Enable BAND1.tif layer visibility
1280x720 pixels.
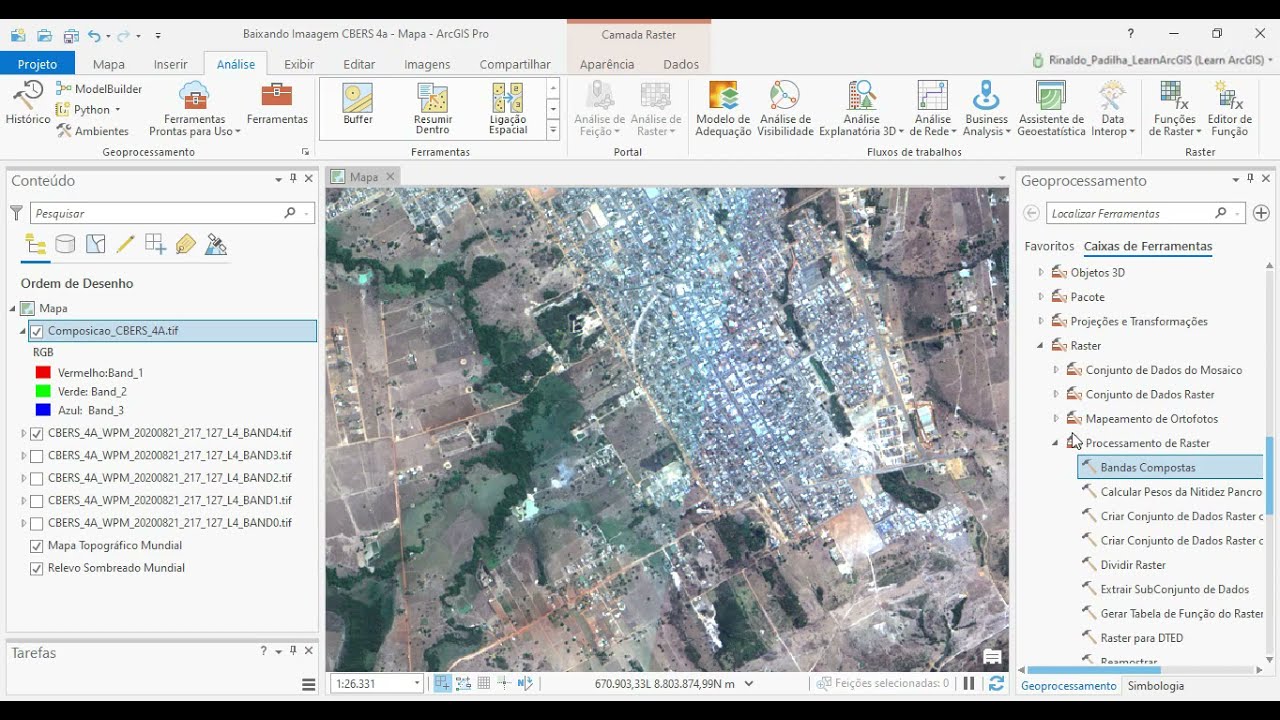click(37, 501)
